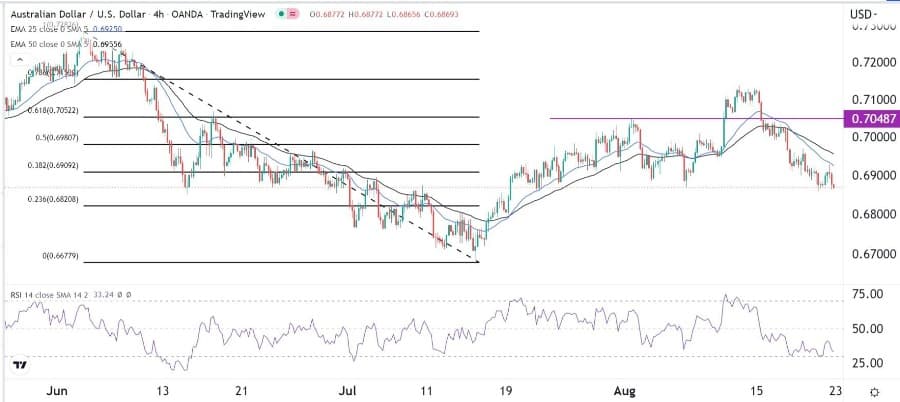Click the 0.70000 price axis label
Image resolution: width=900 pixels, height=402 pixels.
coord(872,137)
